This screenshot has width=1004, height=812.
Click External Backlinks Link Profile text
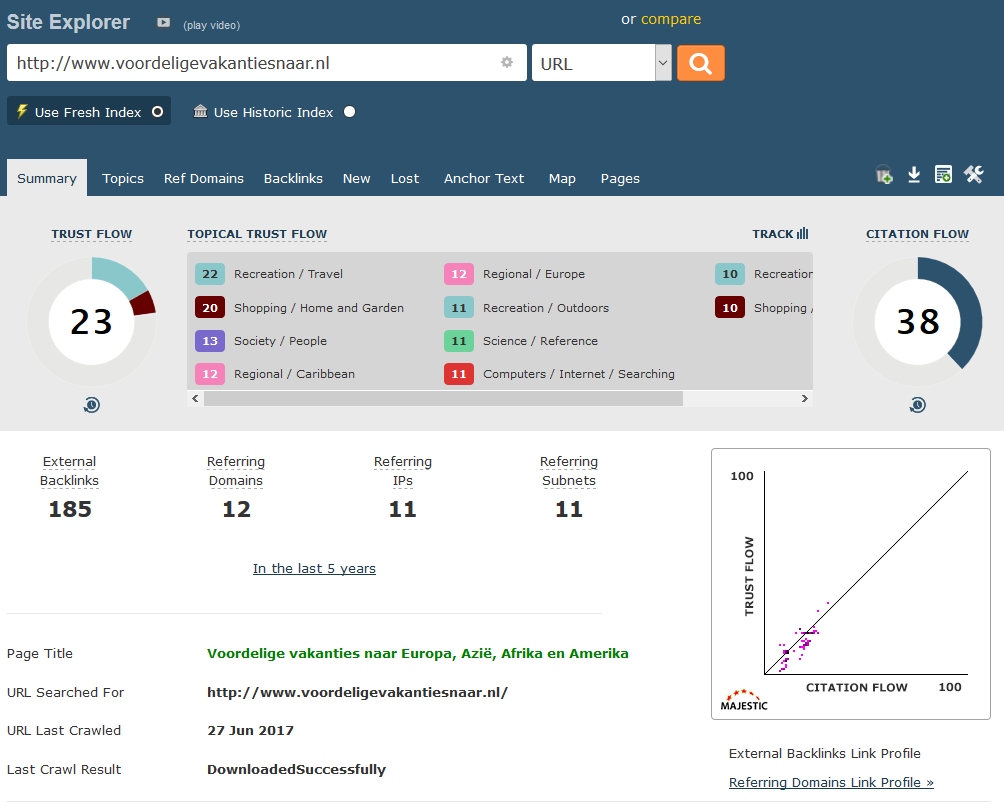825,753
